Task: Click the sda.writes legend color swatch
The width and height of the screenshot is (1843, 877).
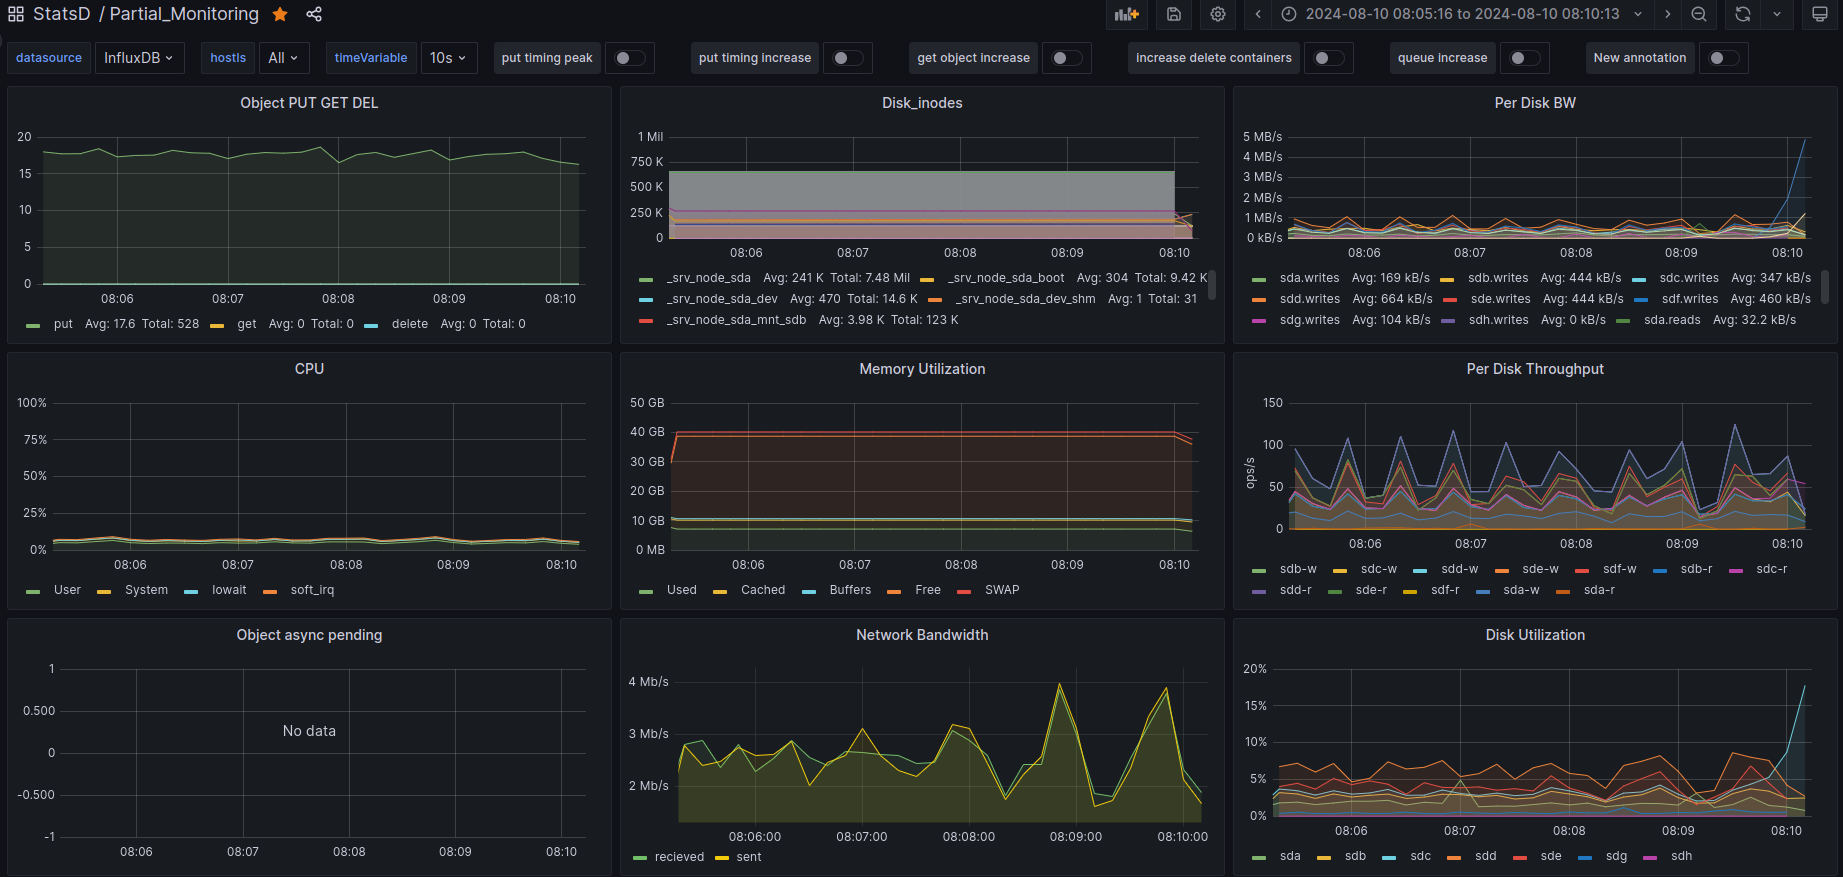Action: (x=1259, y=279)
